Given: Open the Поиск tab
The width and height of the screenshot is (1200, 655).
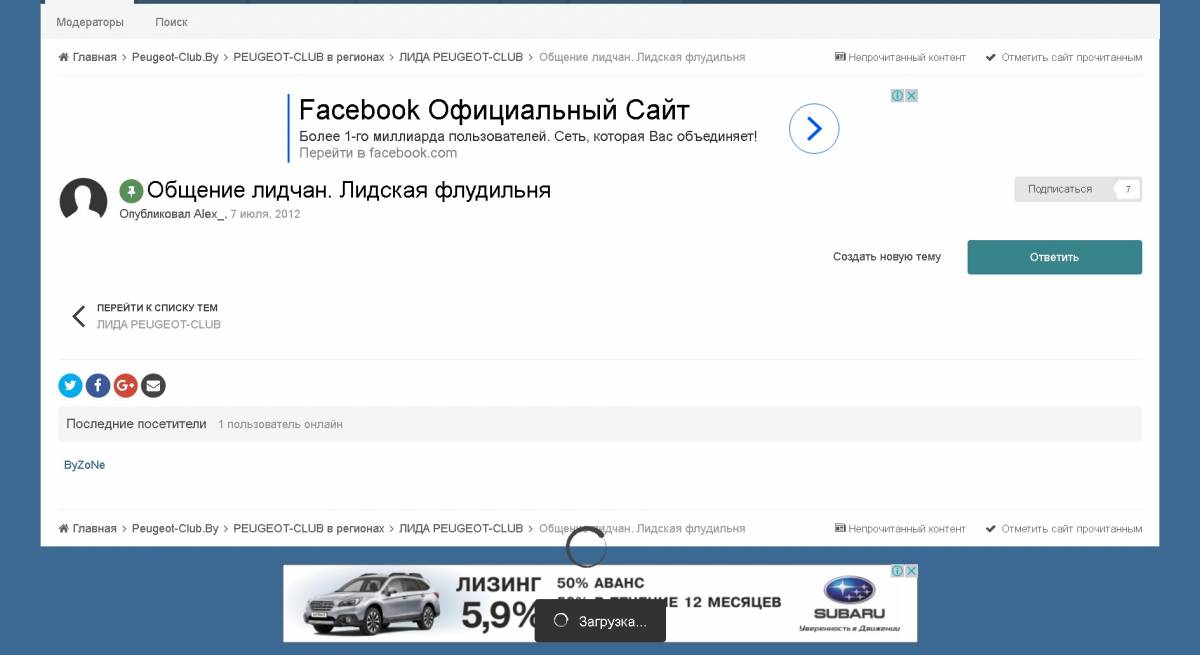Looking at the screenshot, I should (x=171, y=22).
